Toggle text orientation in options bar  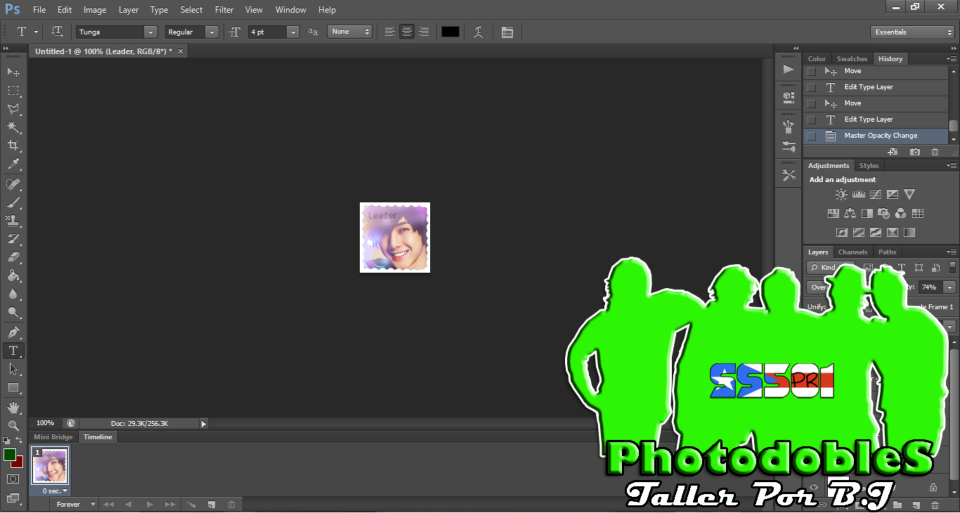pos(57,32)
